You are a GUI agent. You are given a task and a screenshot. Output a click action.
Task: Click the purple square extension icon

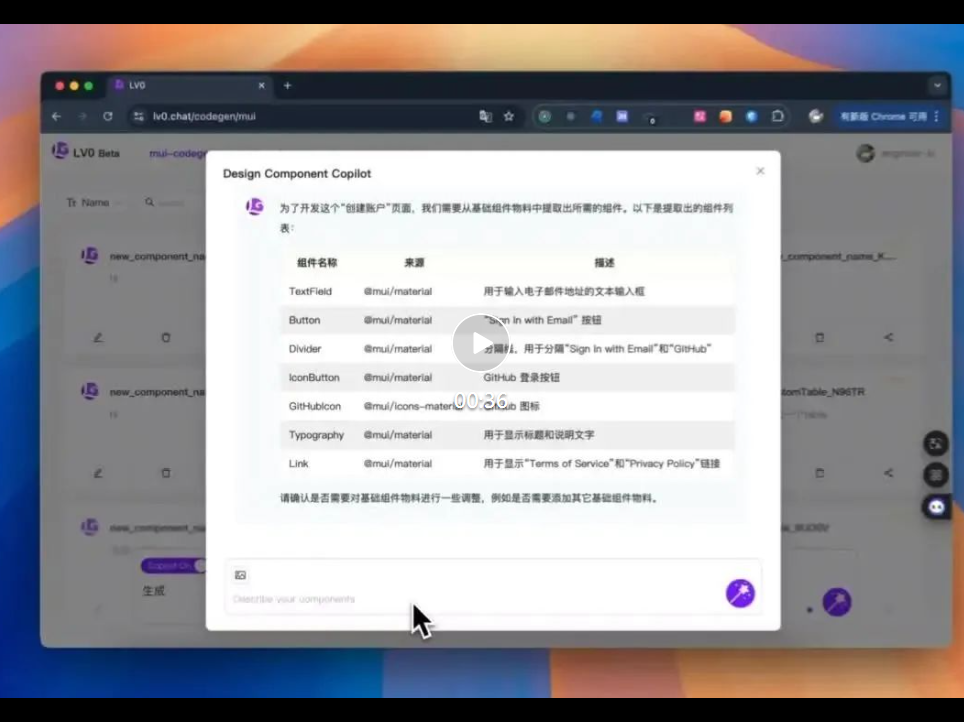pos(622,116)
